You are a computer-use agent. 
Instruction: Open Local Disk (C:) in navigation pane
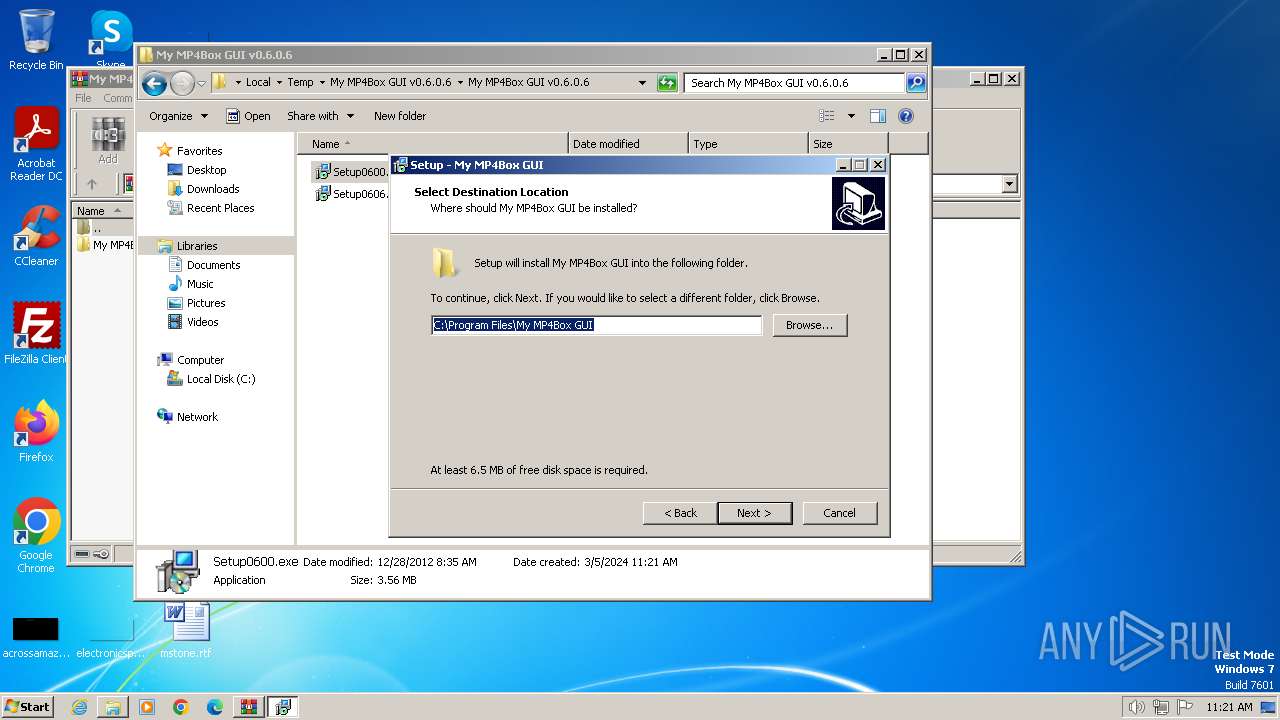[220, 379]
